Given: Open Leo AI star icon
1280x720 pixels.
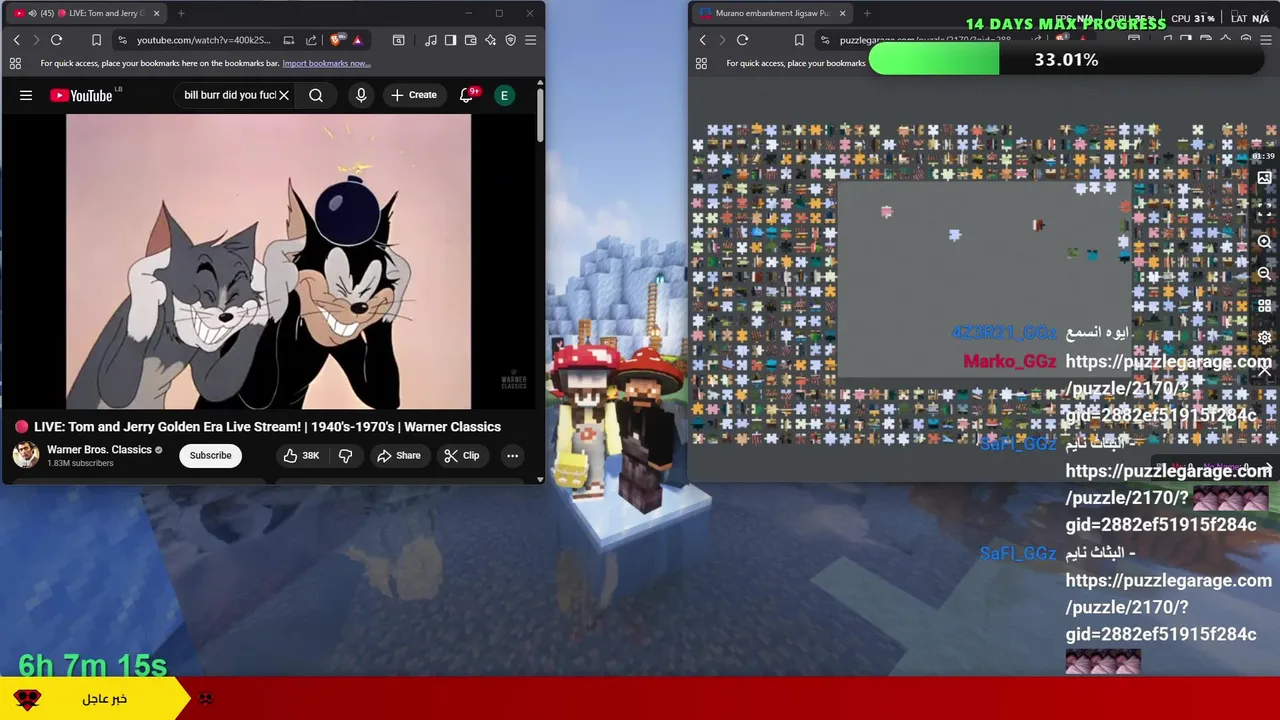Looking at the screenshot, I should click(x=490, y=40).
